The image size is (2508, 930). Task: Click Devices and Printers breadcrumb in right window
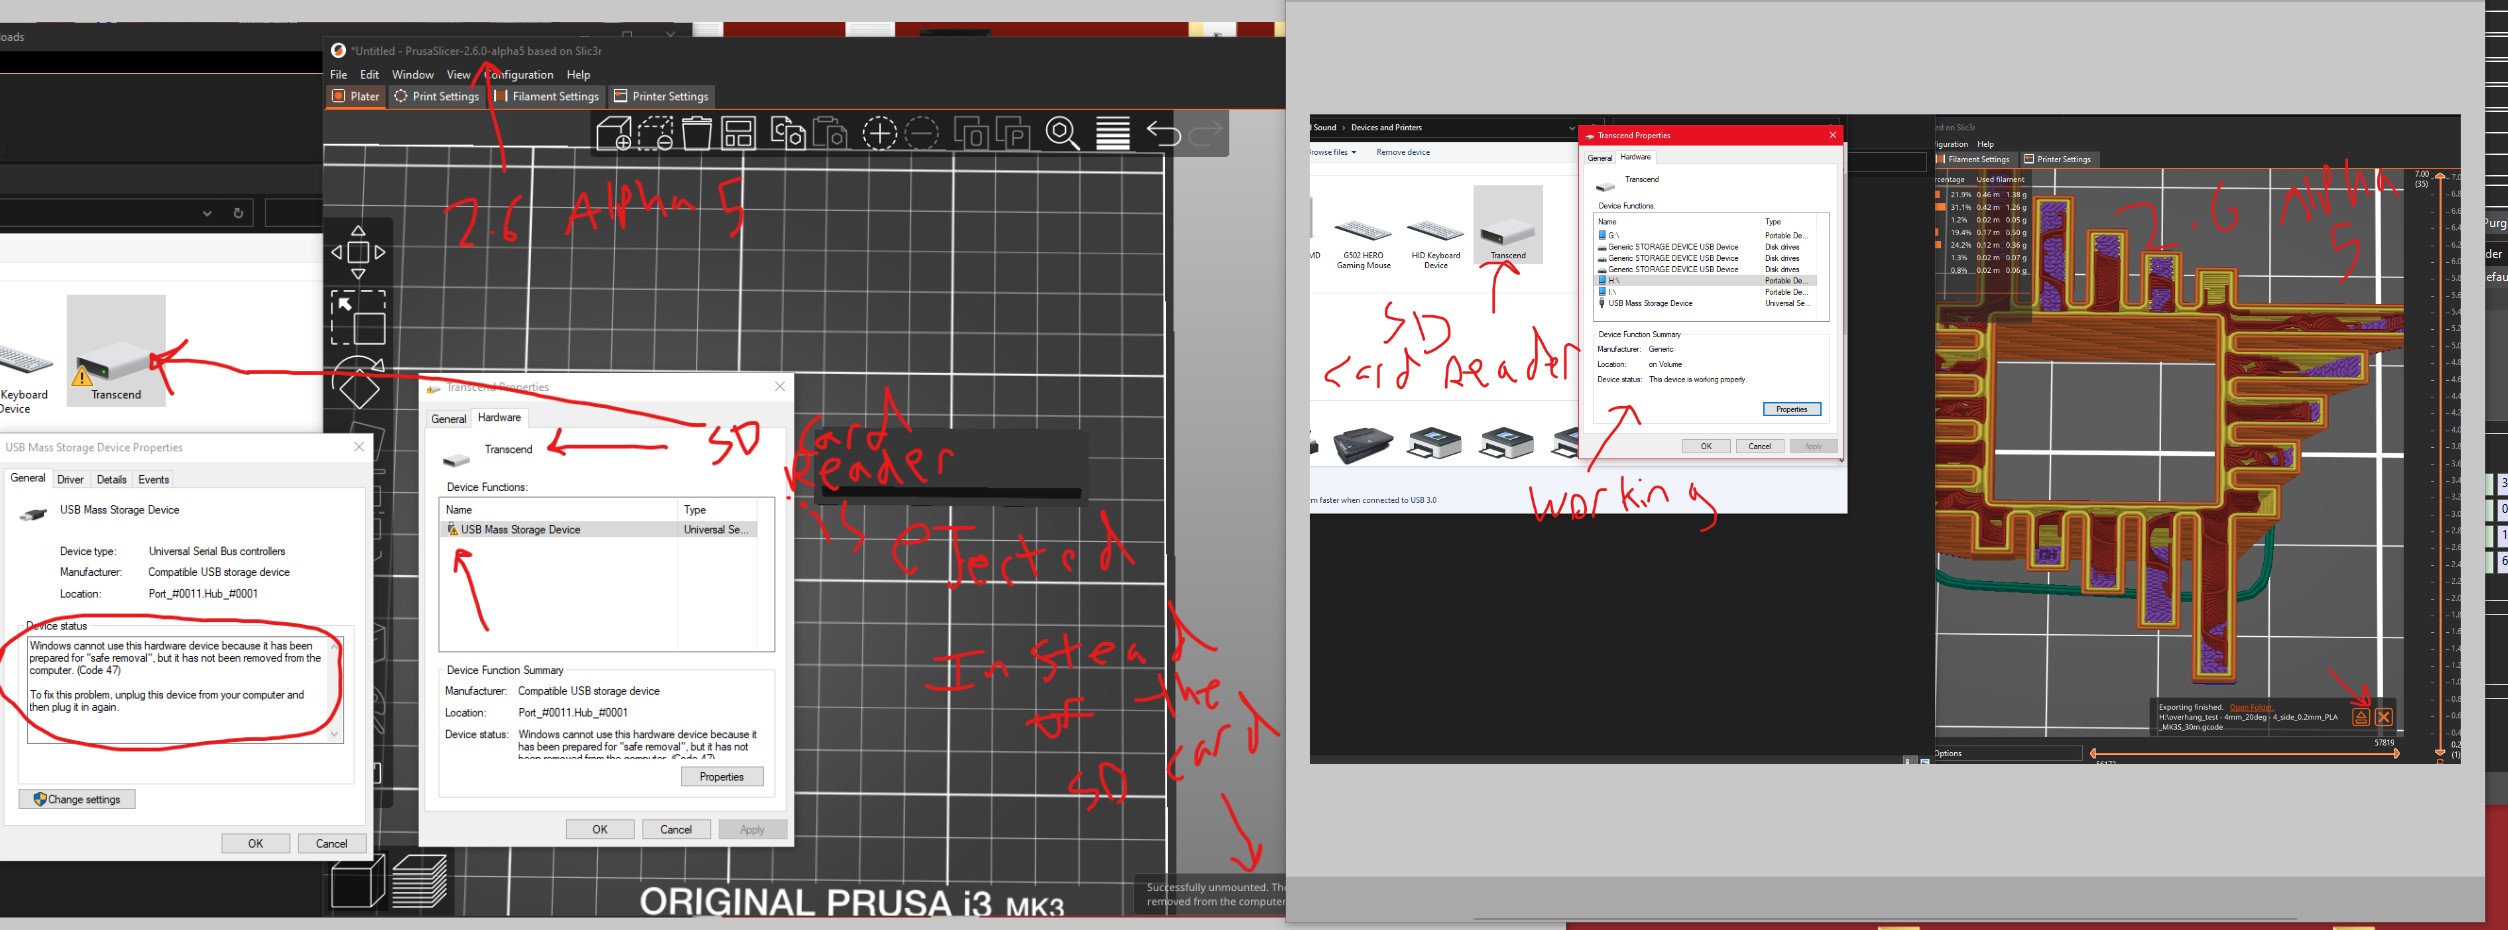1386,128
